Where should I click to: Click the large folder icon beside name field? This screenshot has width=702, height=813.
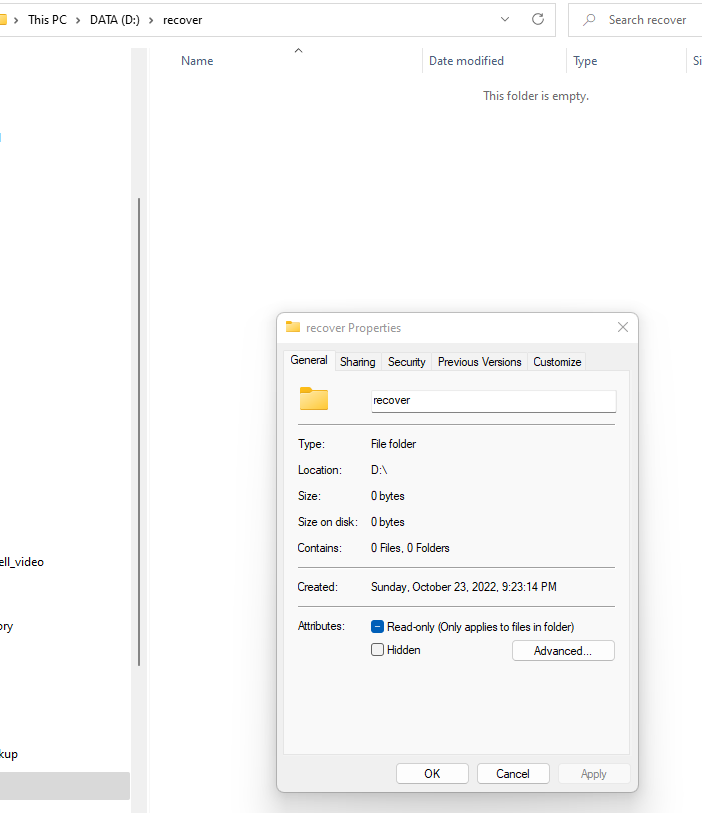coord(314,399)
